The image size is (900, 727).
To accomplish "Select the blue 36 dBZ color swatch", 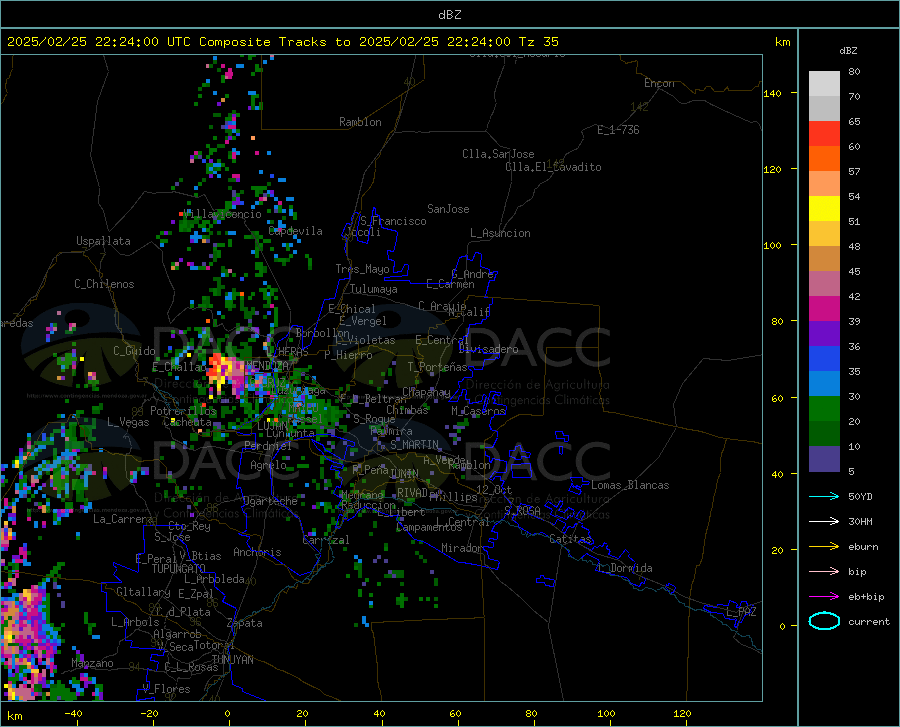I will coord(824,359).
